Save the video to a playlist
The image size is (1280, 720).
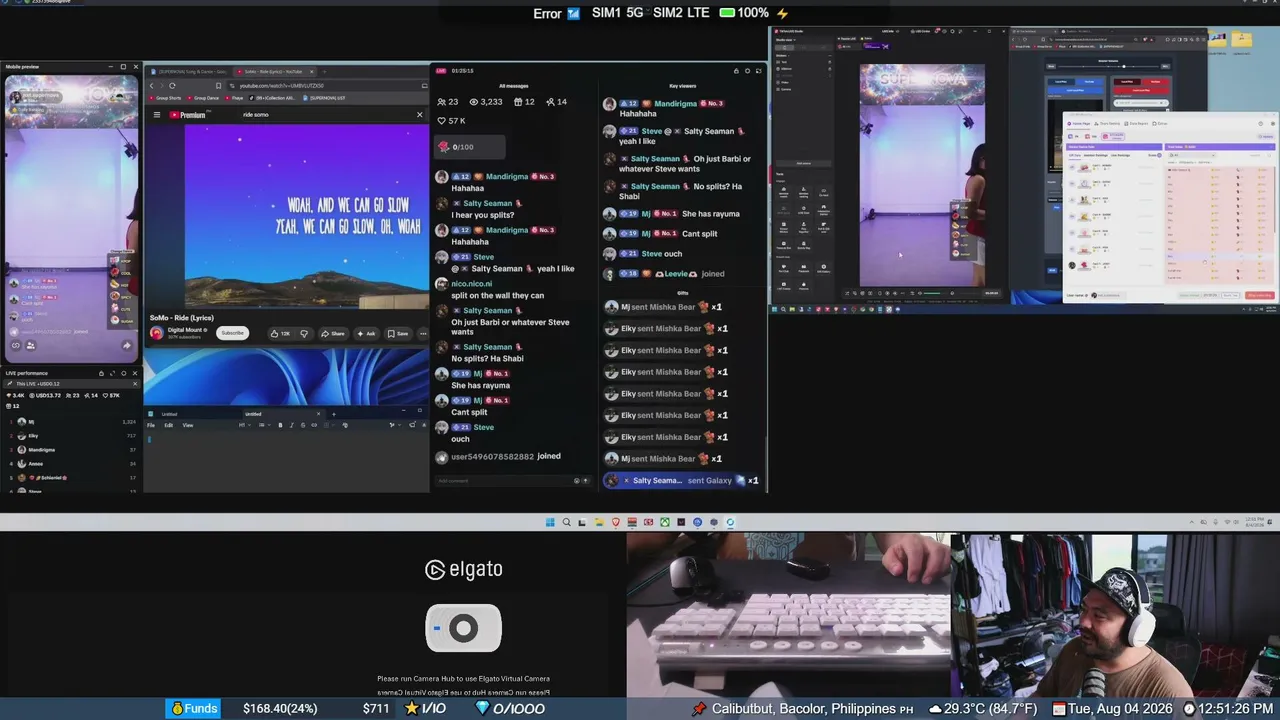click(x=398, y=333)
